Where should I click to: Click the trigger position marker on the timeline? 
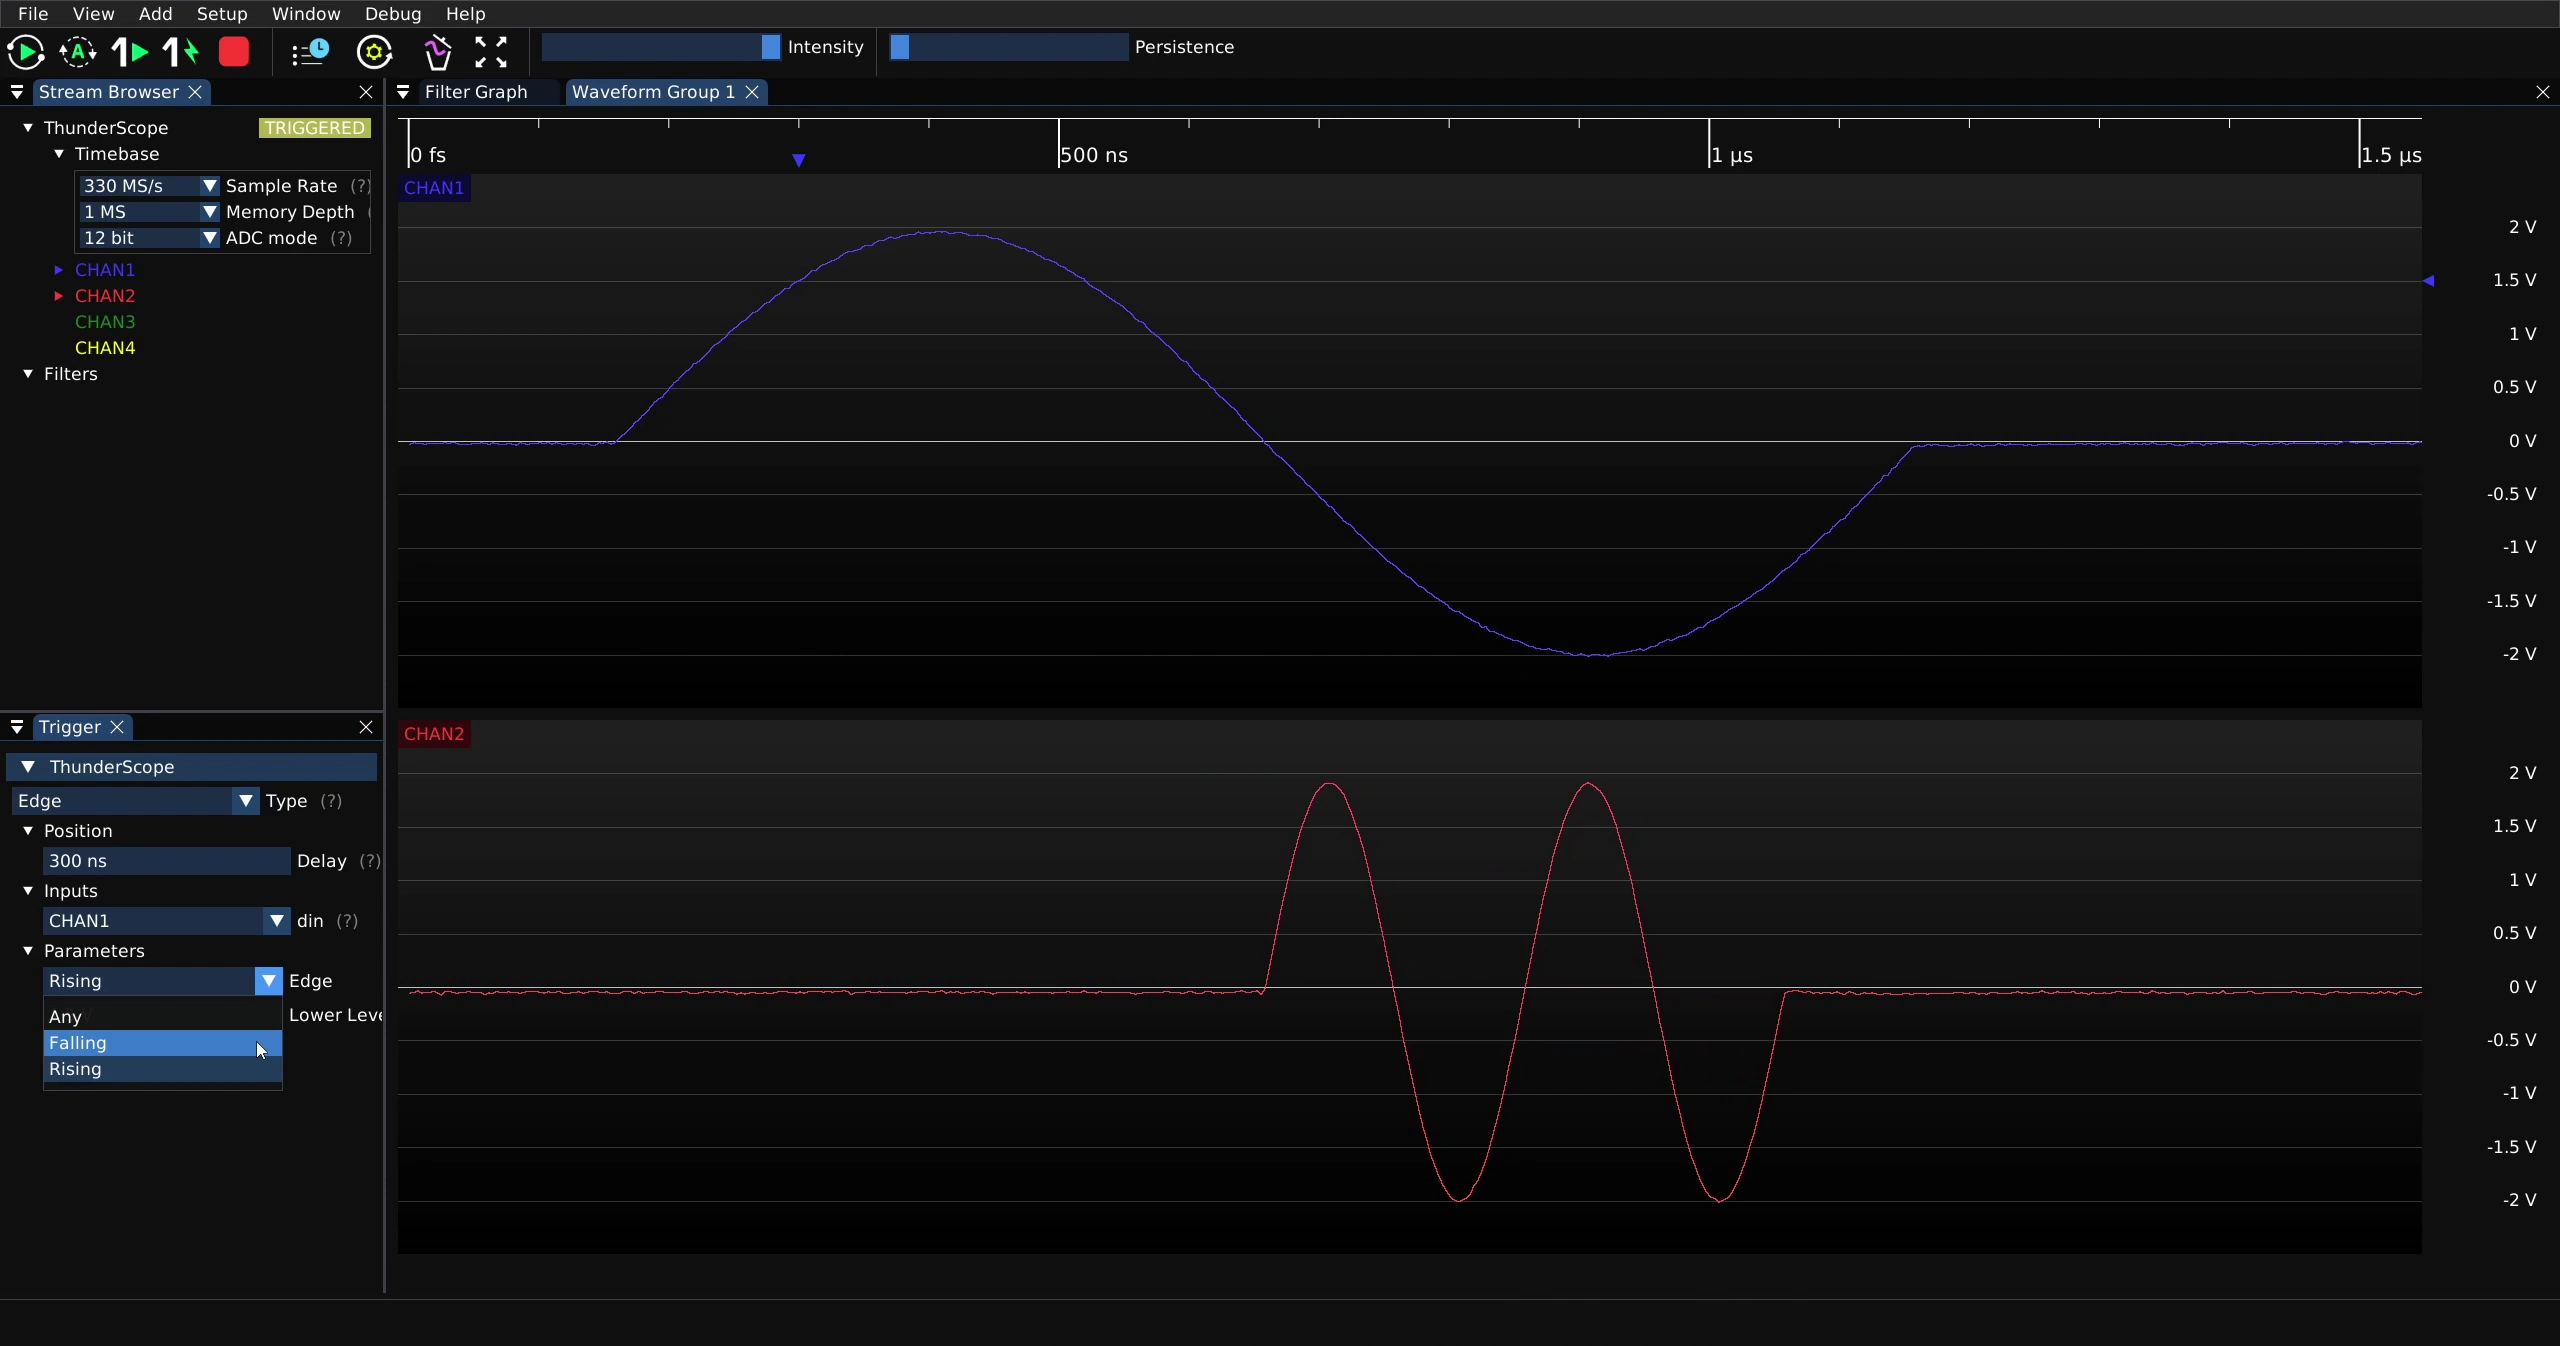[x=799, y=160]
